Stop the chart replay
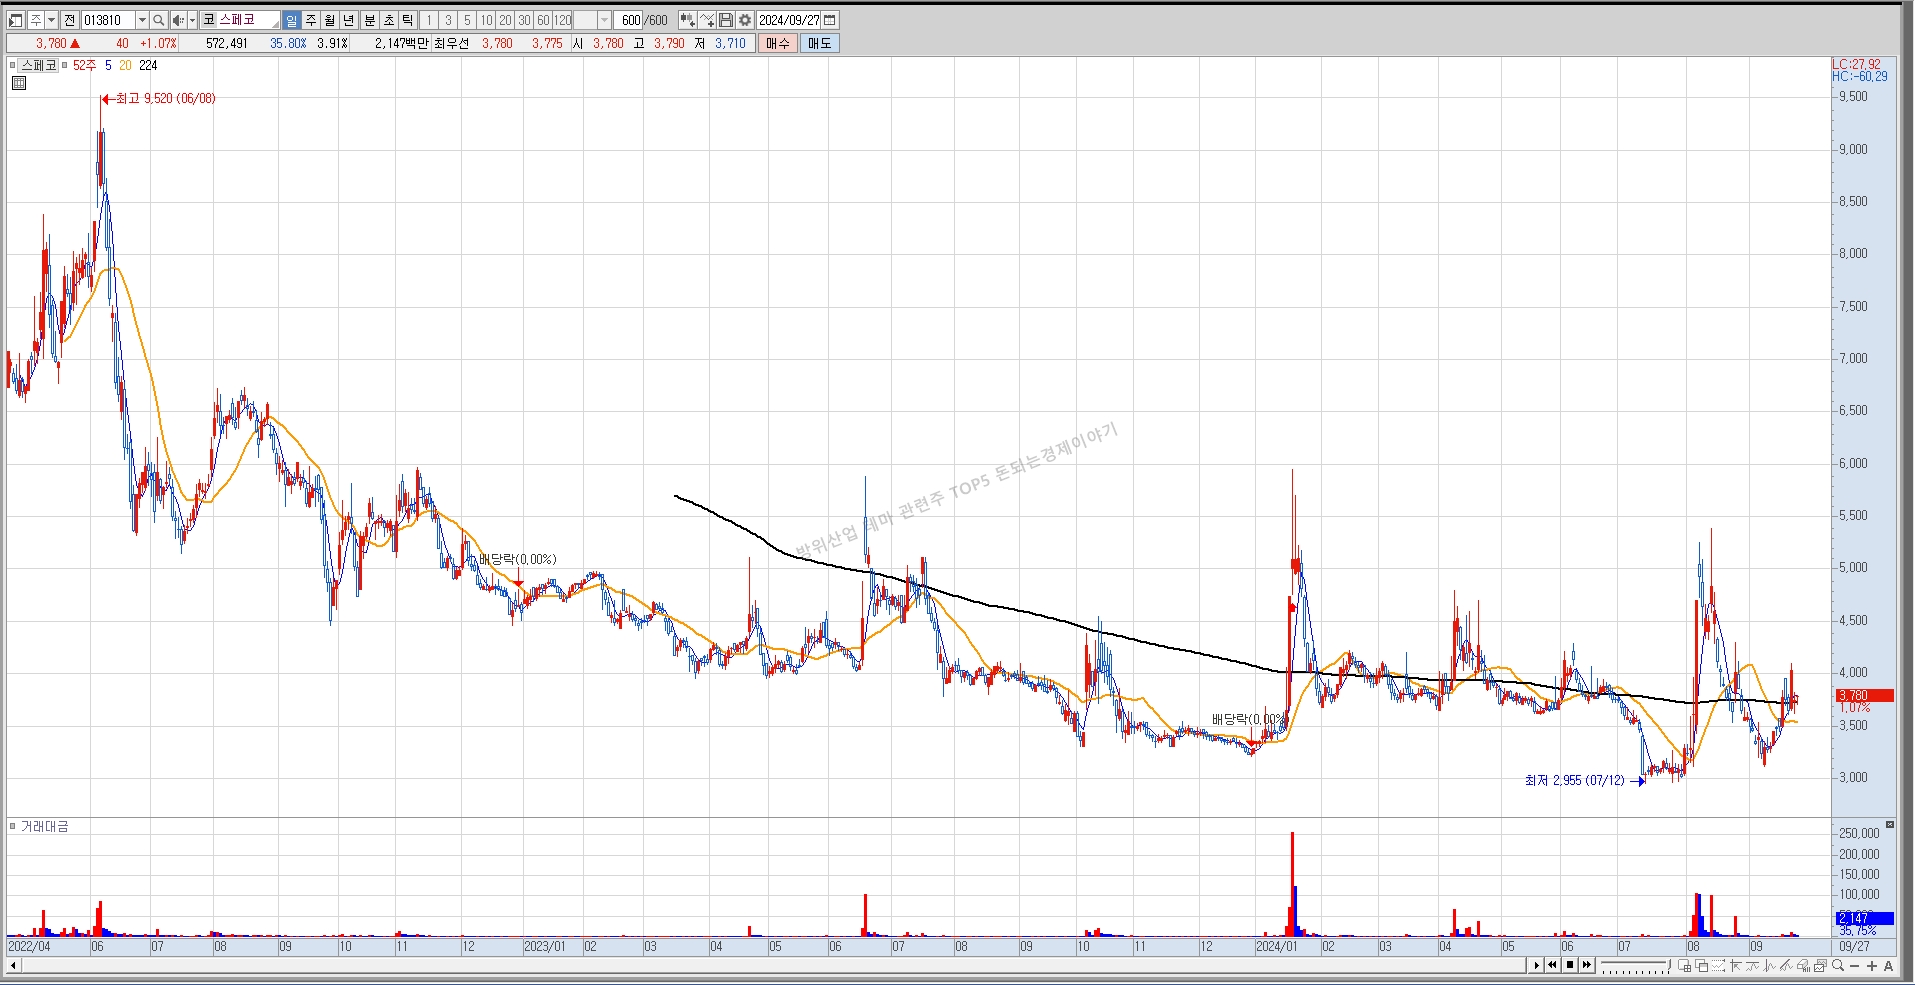 point(1570,965)
